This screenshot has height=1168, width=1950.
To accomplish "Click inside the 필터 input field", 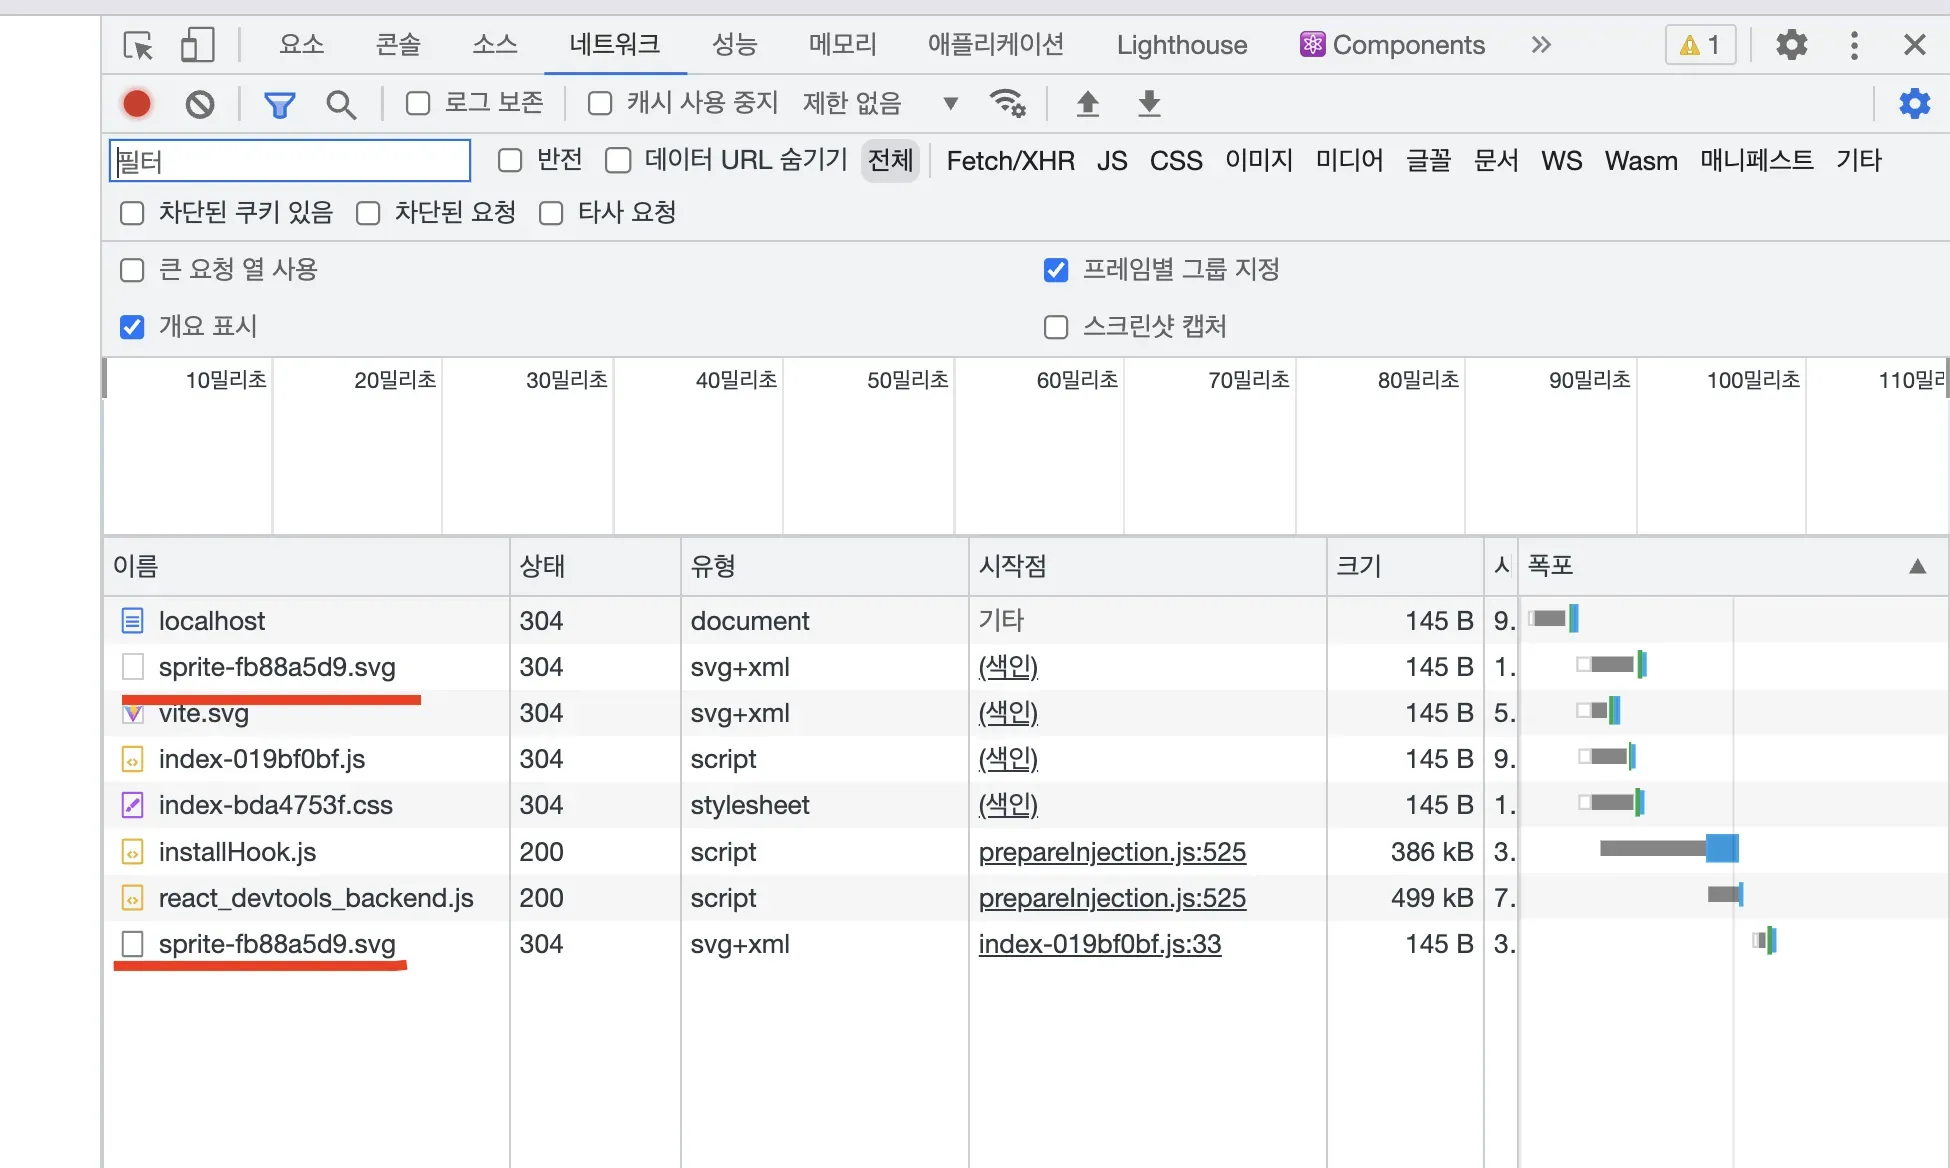I will pyautogui.click(x=289, y=160).
